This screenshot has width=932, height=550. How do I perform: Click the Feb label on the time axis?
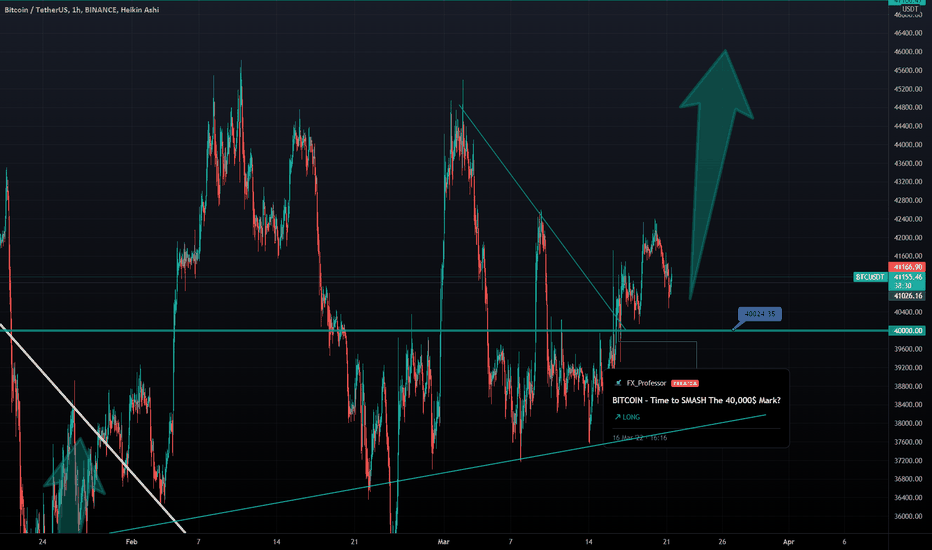[131, 542]
